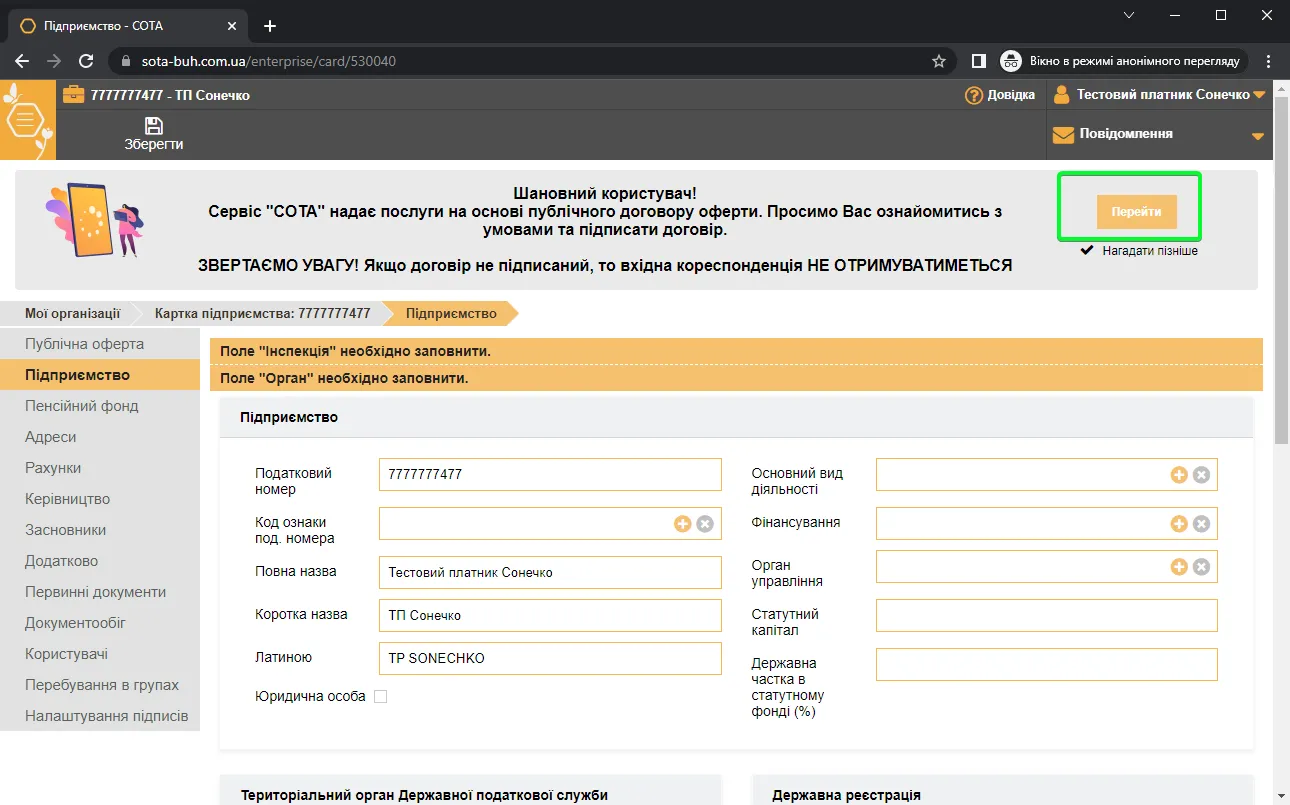Toggle the Юридична особа checkbox
1290x805 pixels.
pos(380,696)
